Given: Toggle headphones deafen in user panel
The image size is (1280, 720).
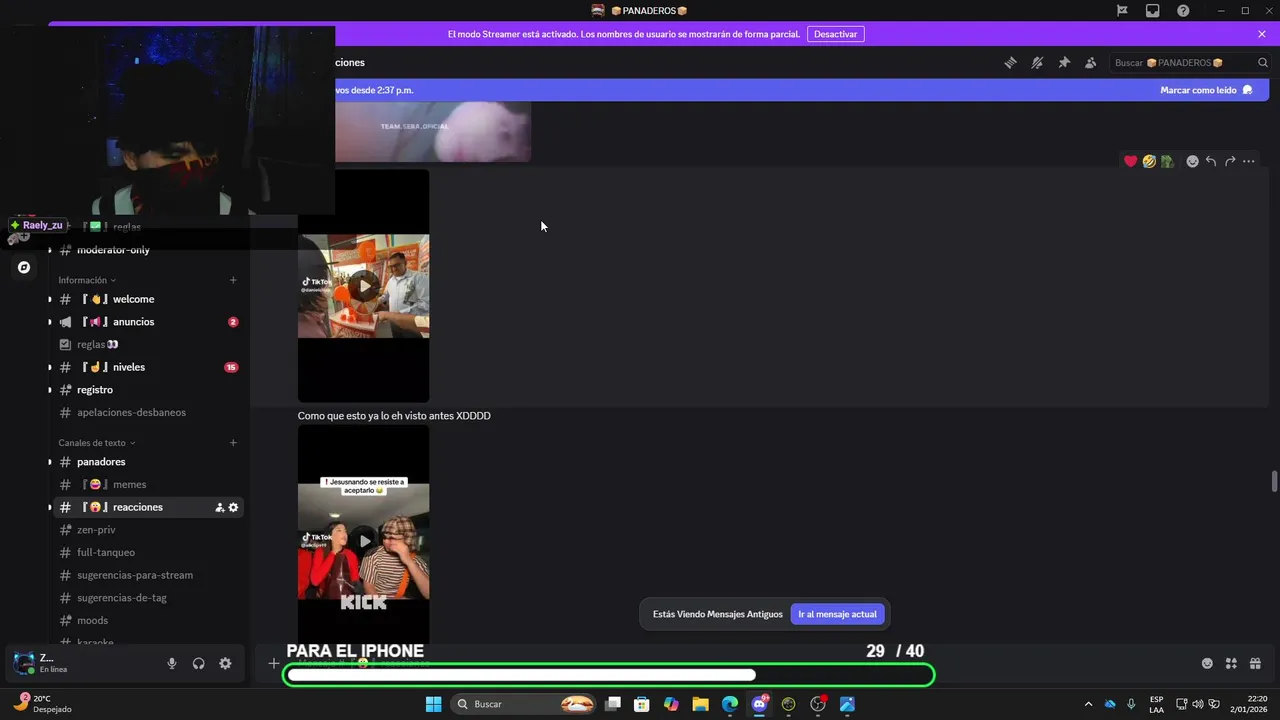Looking at the screenshot, I should pos(198,663).
